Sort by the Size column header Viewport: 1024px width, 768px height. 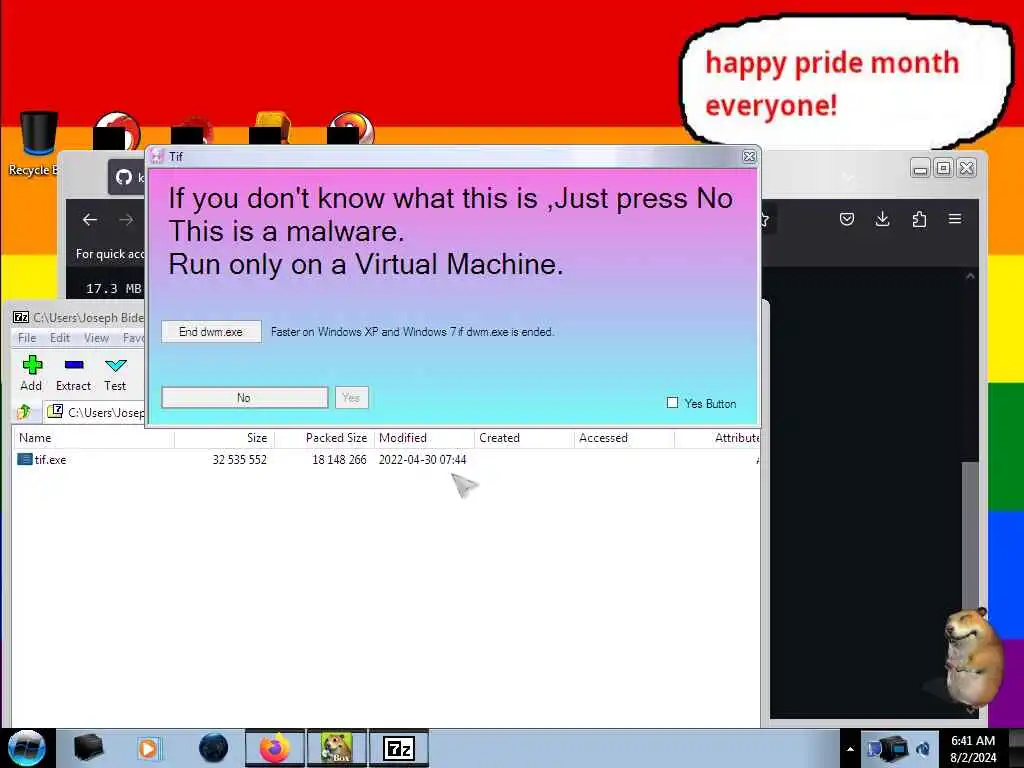pos(224,438)
